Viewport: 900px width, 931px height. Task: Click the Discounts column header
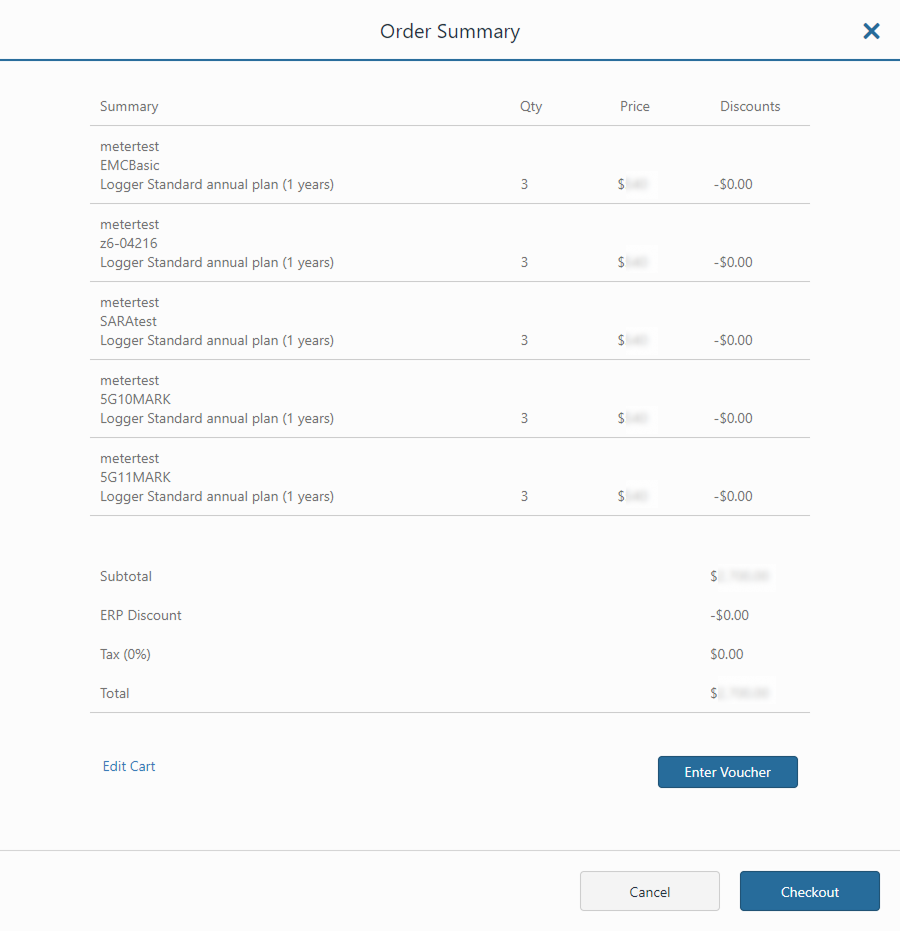[x=750, y=106]
